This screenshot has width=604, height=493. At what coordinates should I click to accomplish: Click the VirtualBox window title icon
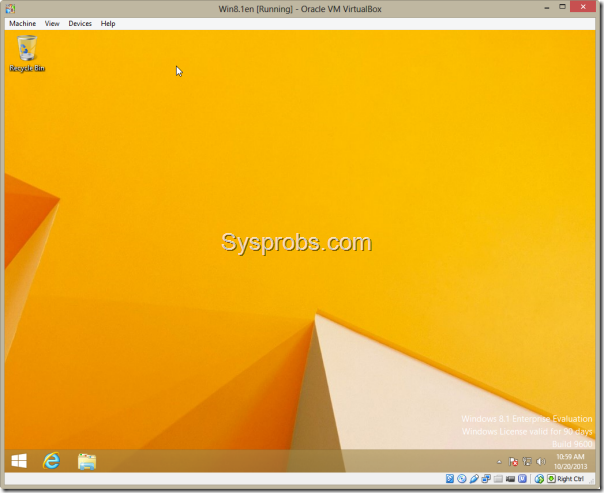click(10, 8)
